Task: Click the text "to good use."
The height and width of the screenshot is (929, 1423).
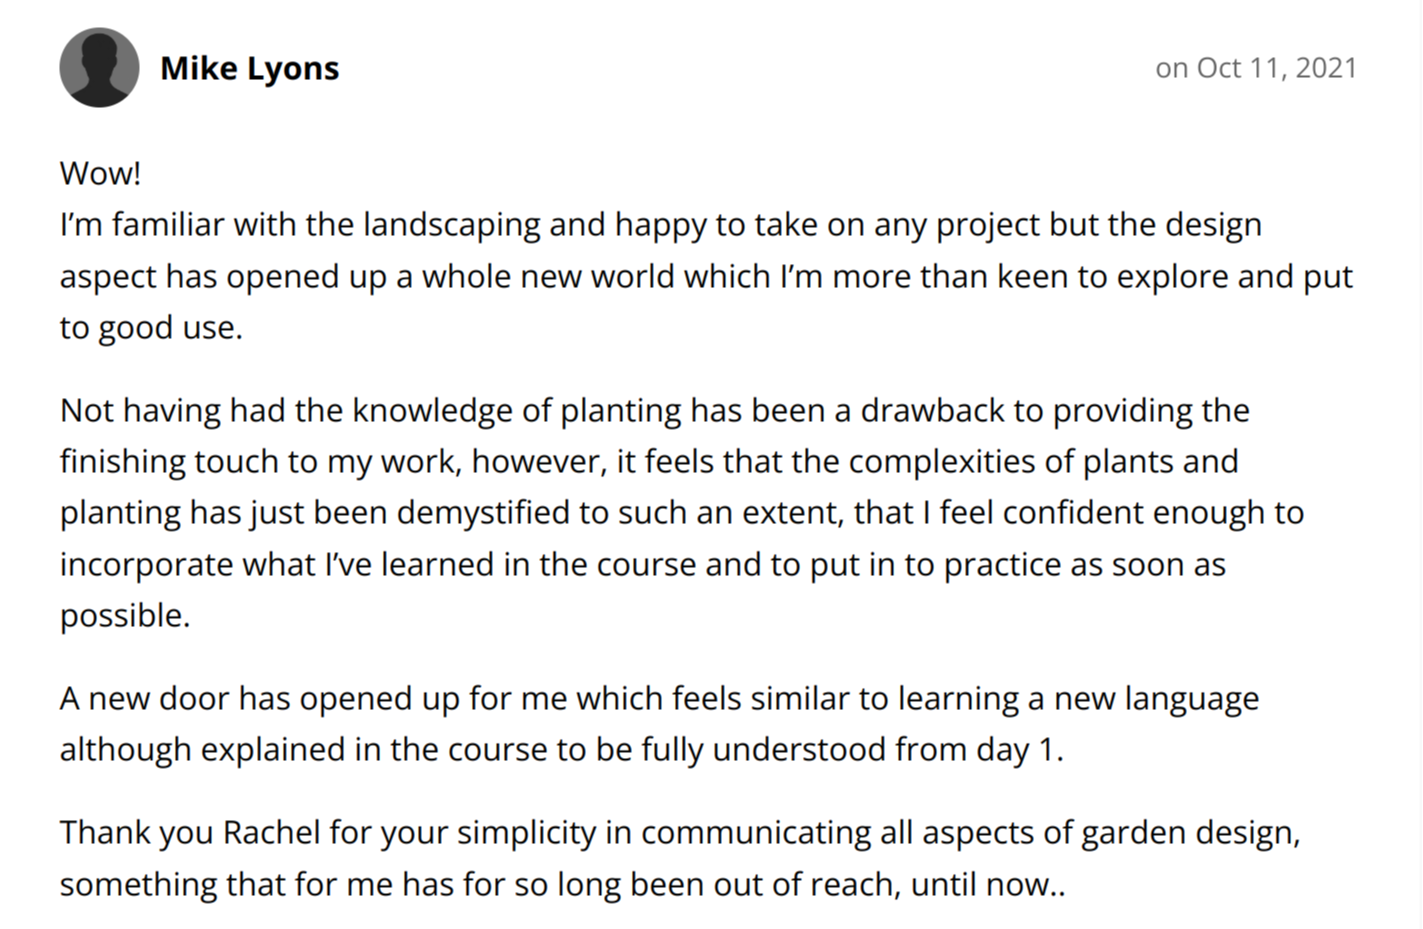Action: [x=151, y=327]
